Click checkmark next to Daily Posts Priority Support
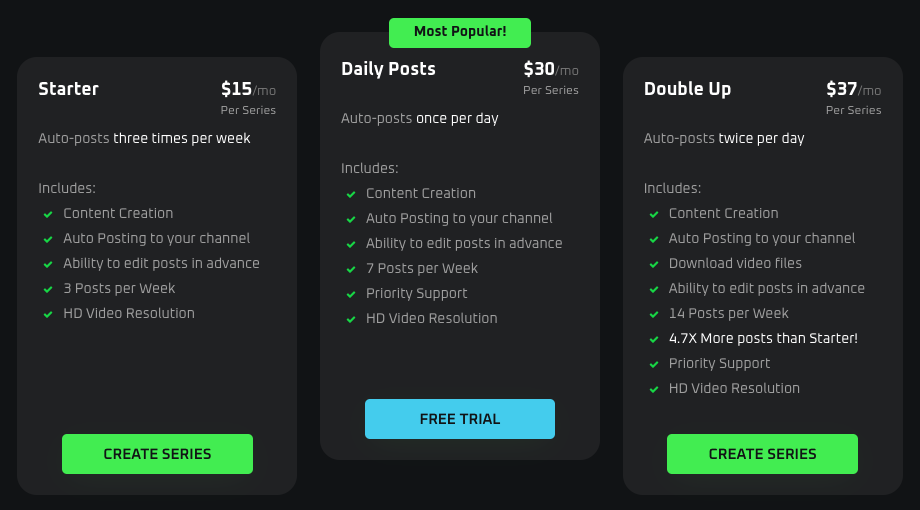The width and height of the screenshot is (920, 510). coord(351,294)
